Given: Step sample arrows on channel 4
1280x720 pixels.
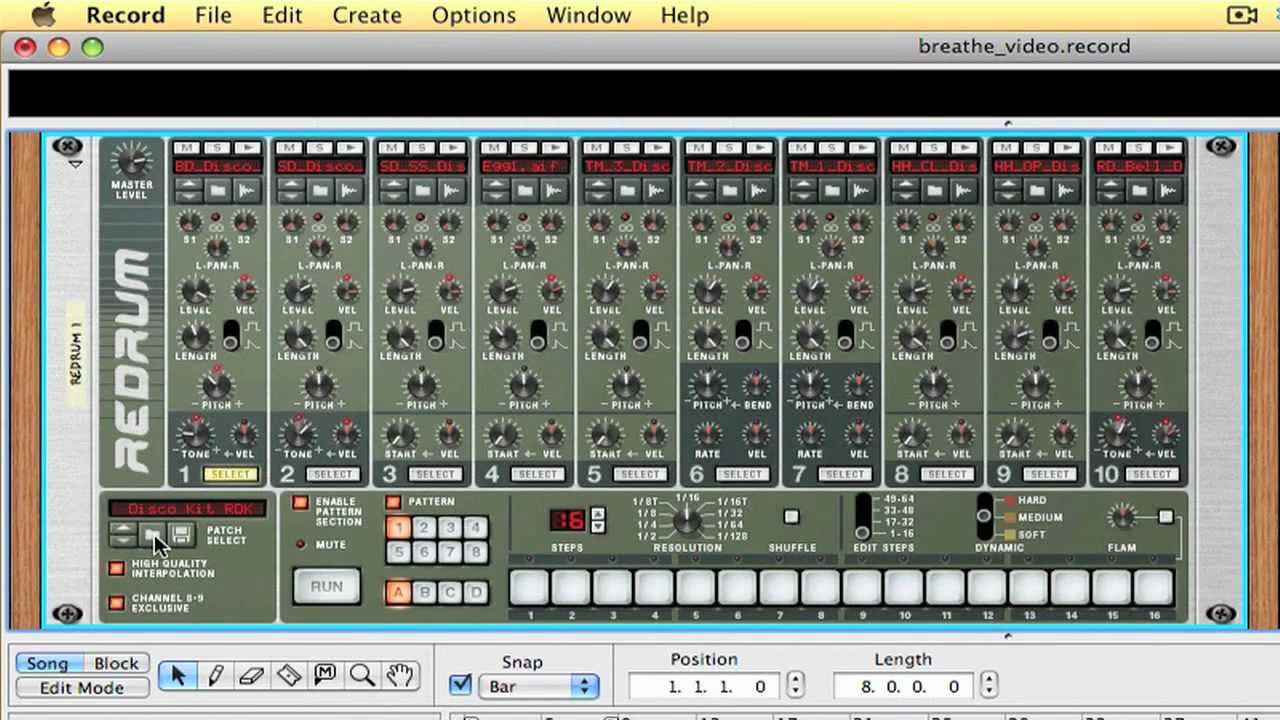Looking at the screenshot, I should coord(495,190).
